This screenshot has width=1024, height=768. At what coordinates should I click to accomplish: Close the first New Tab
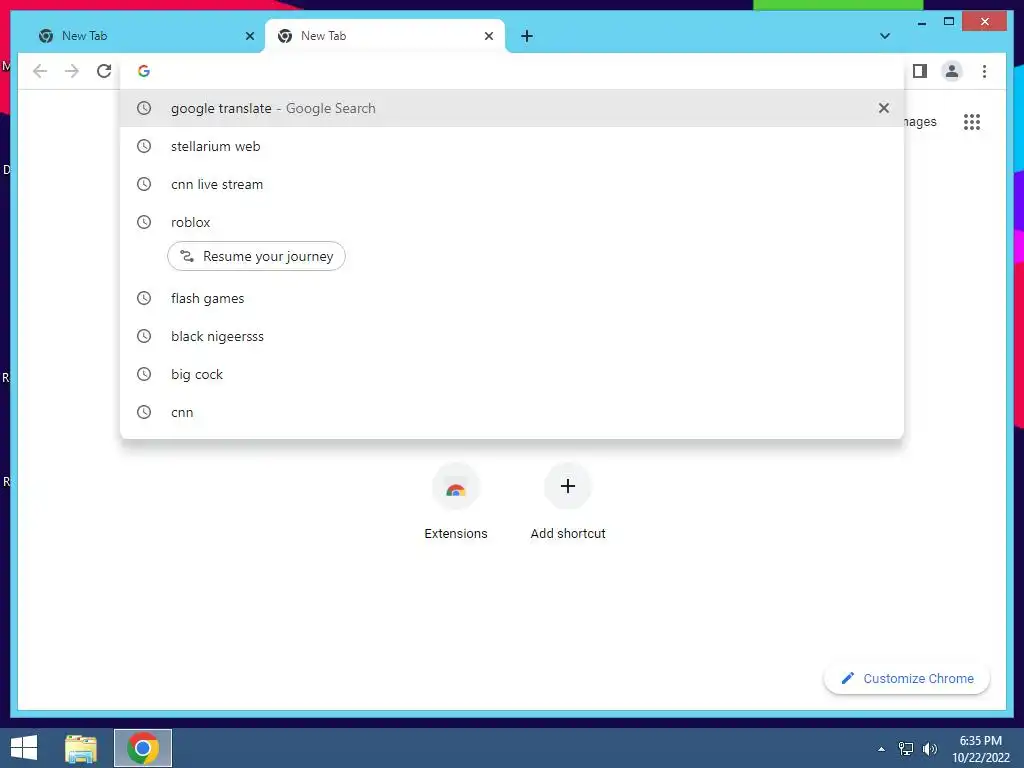coord(249,36)
